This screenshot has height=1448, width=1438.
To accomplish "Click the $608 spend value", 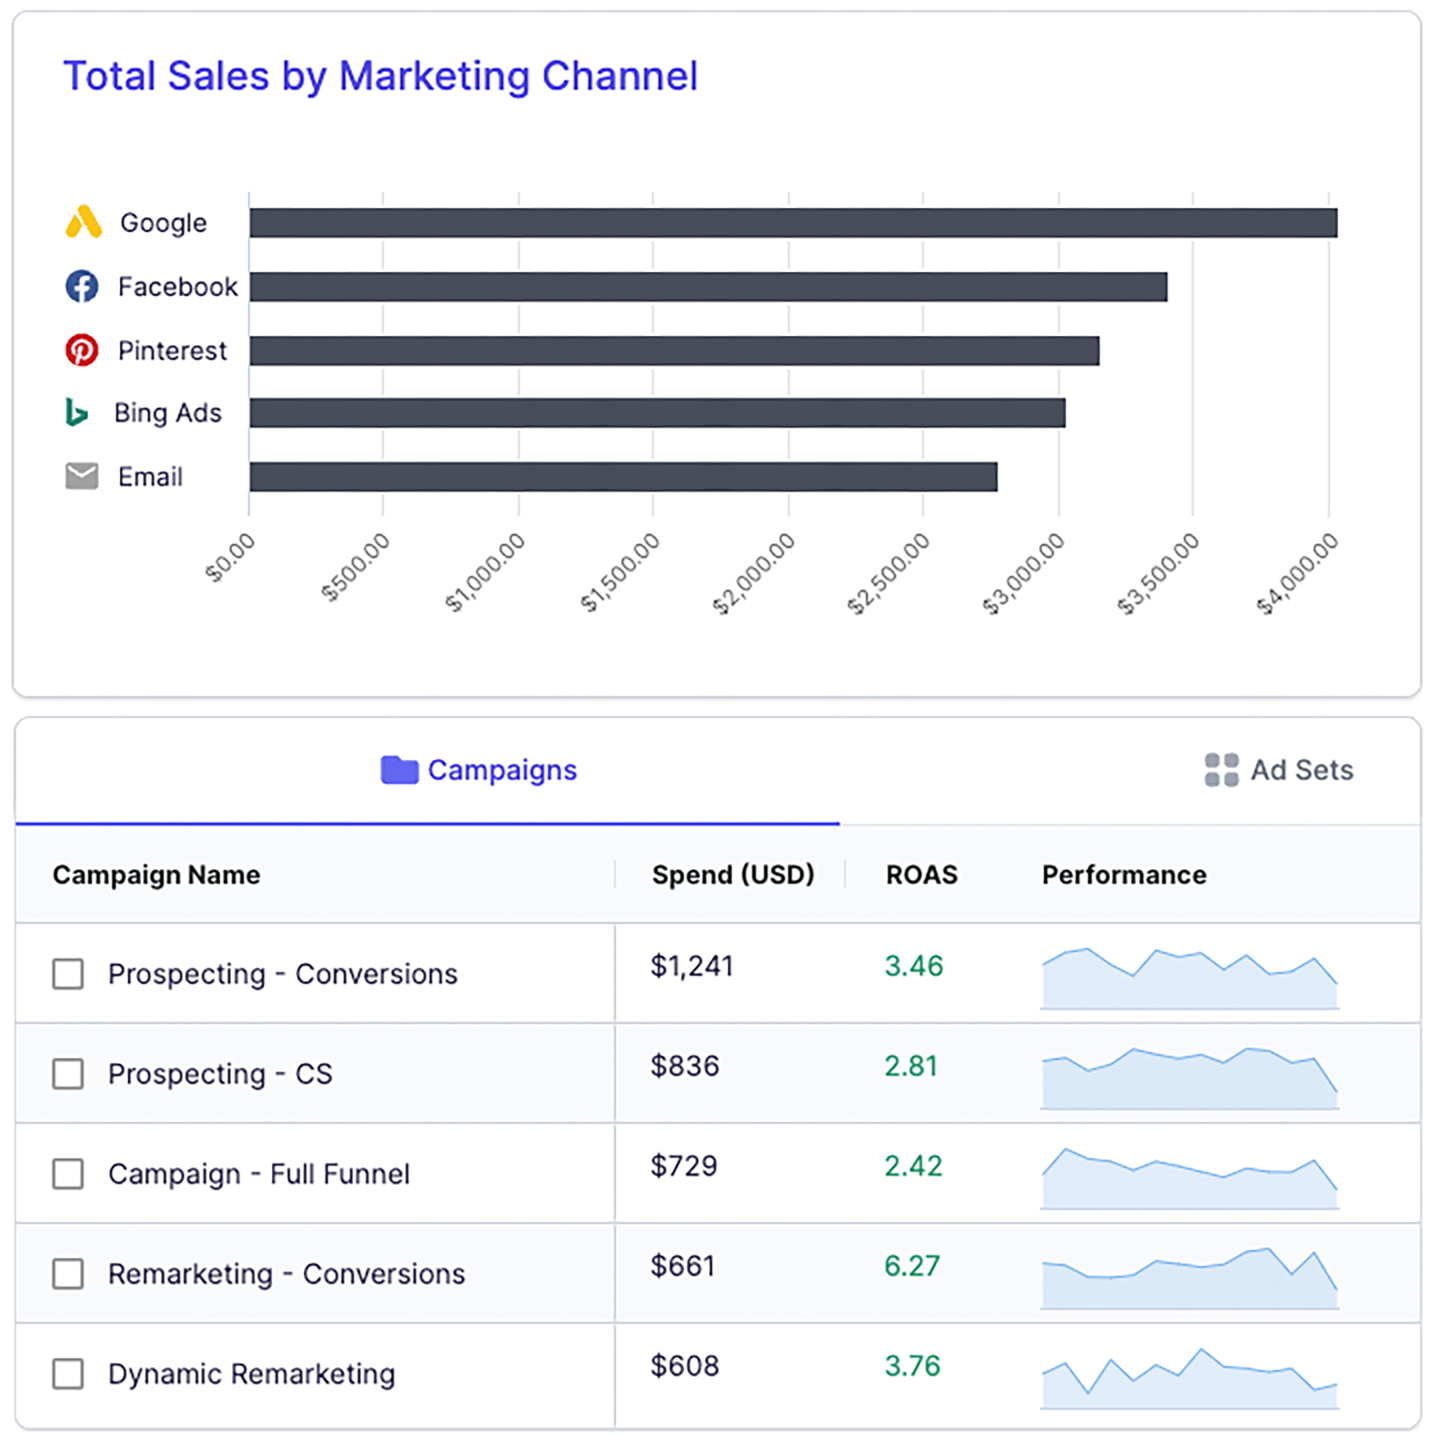I will pos(685,1366).
